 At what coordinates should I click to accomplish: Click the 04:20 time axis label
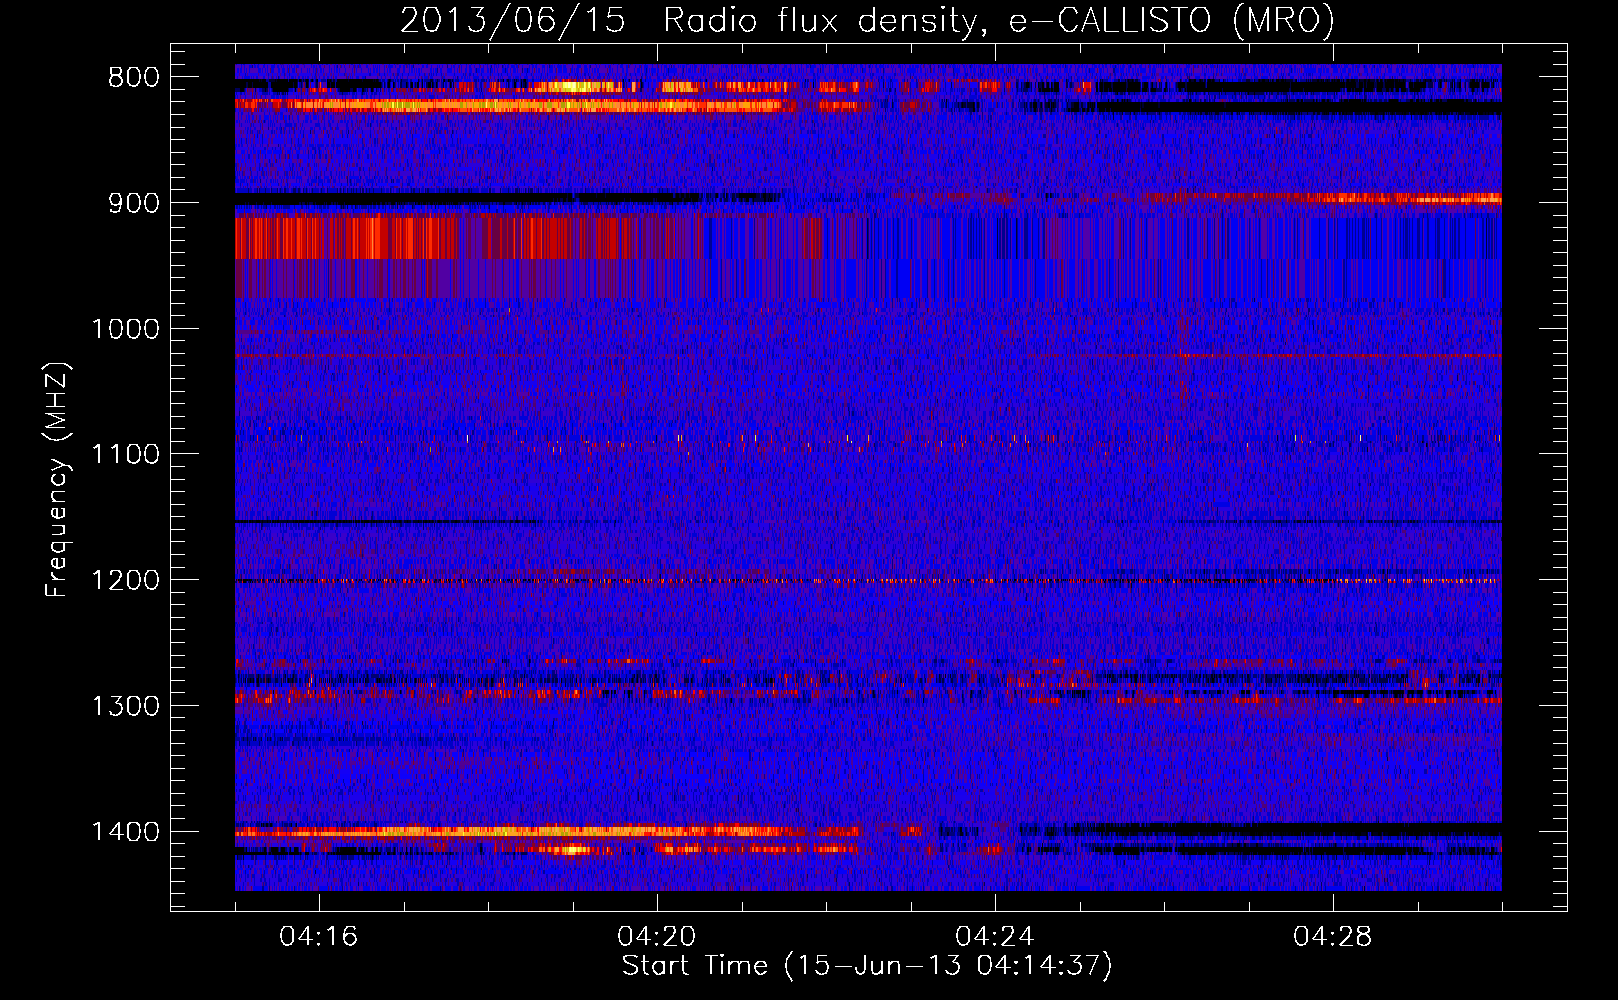(657, 937)
